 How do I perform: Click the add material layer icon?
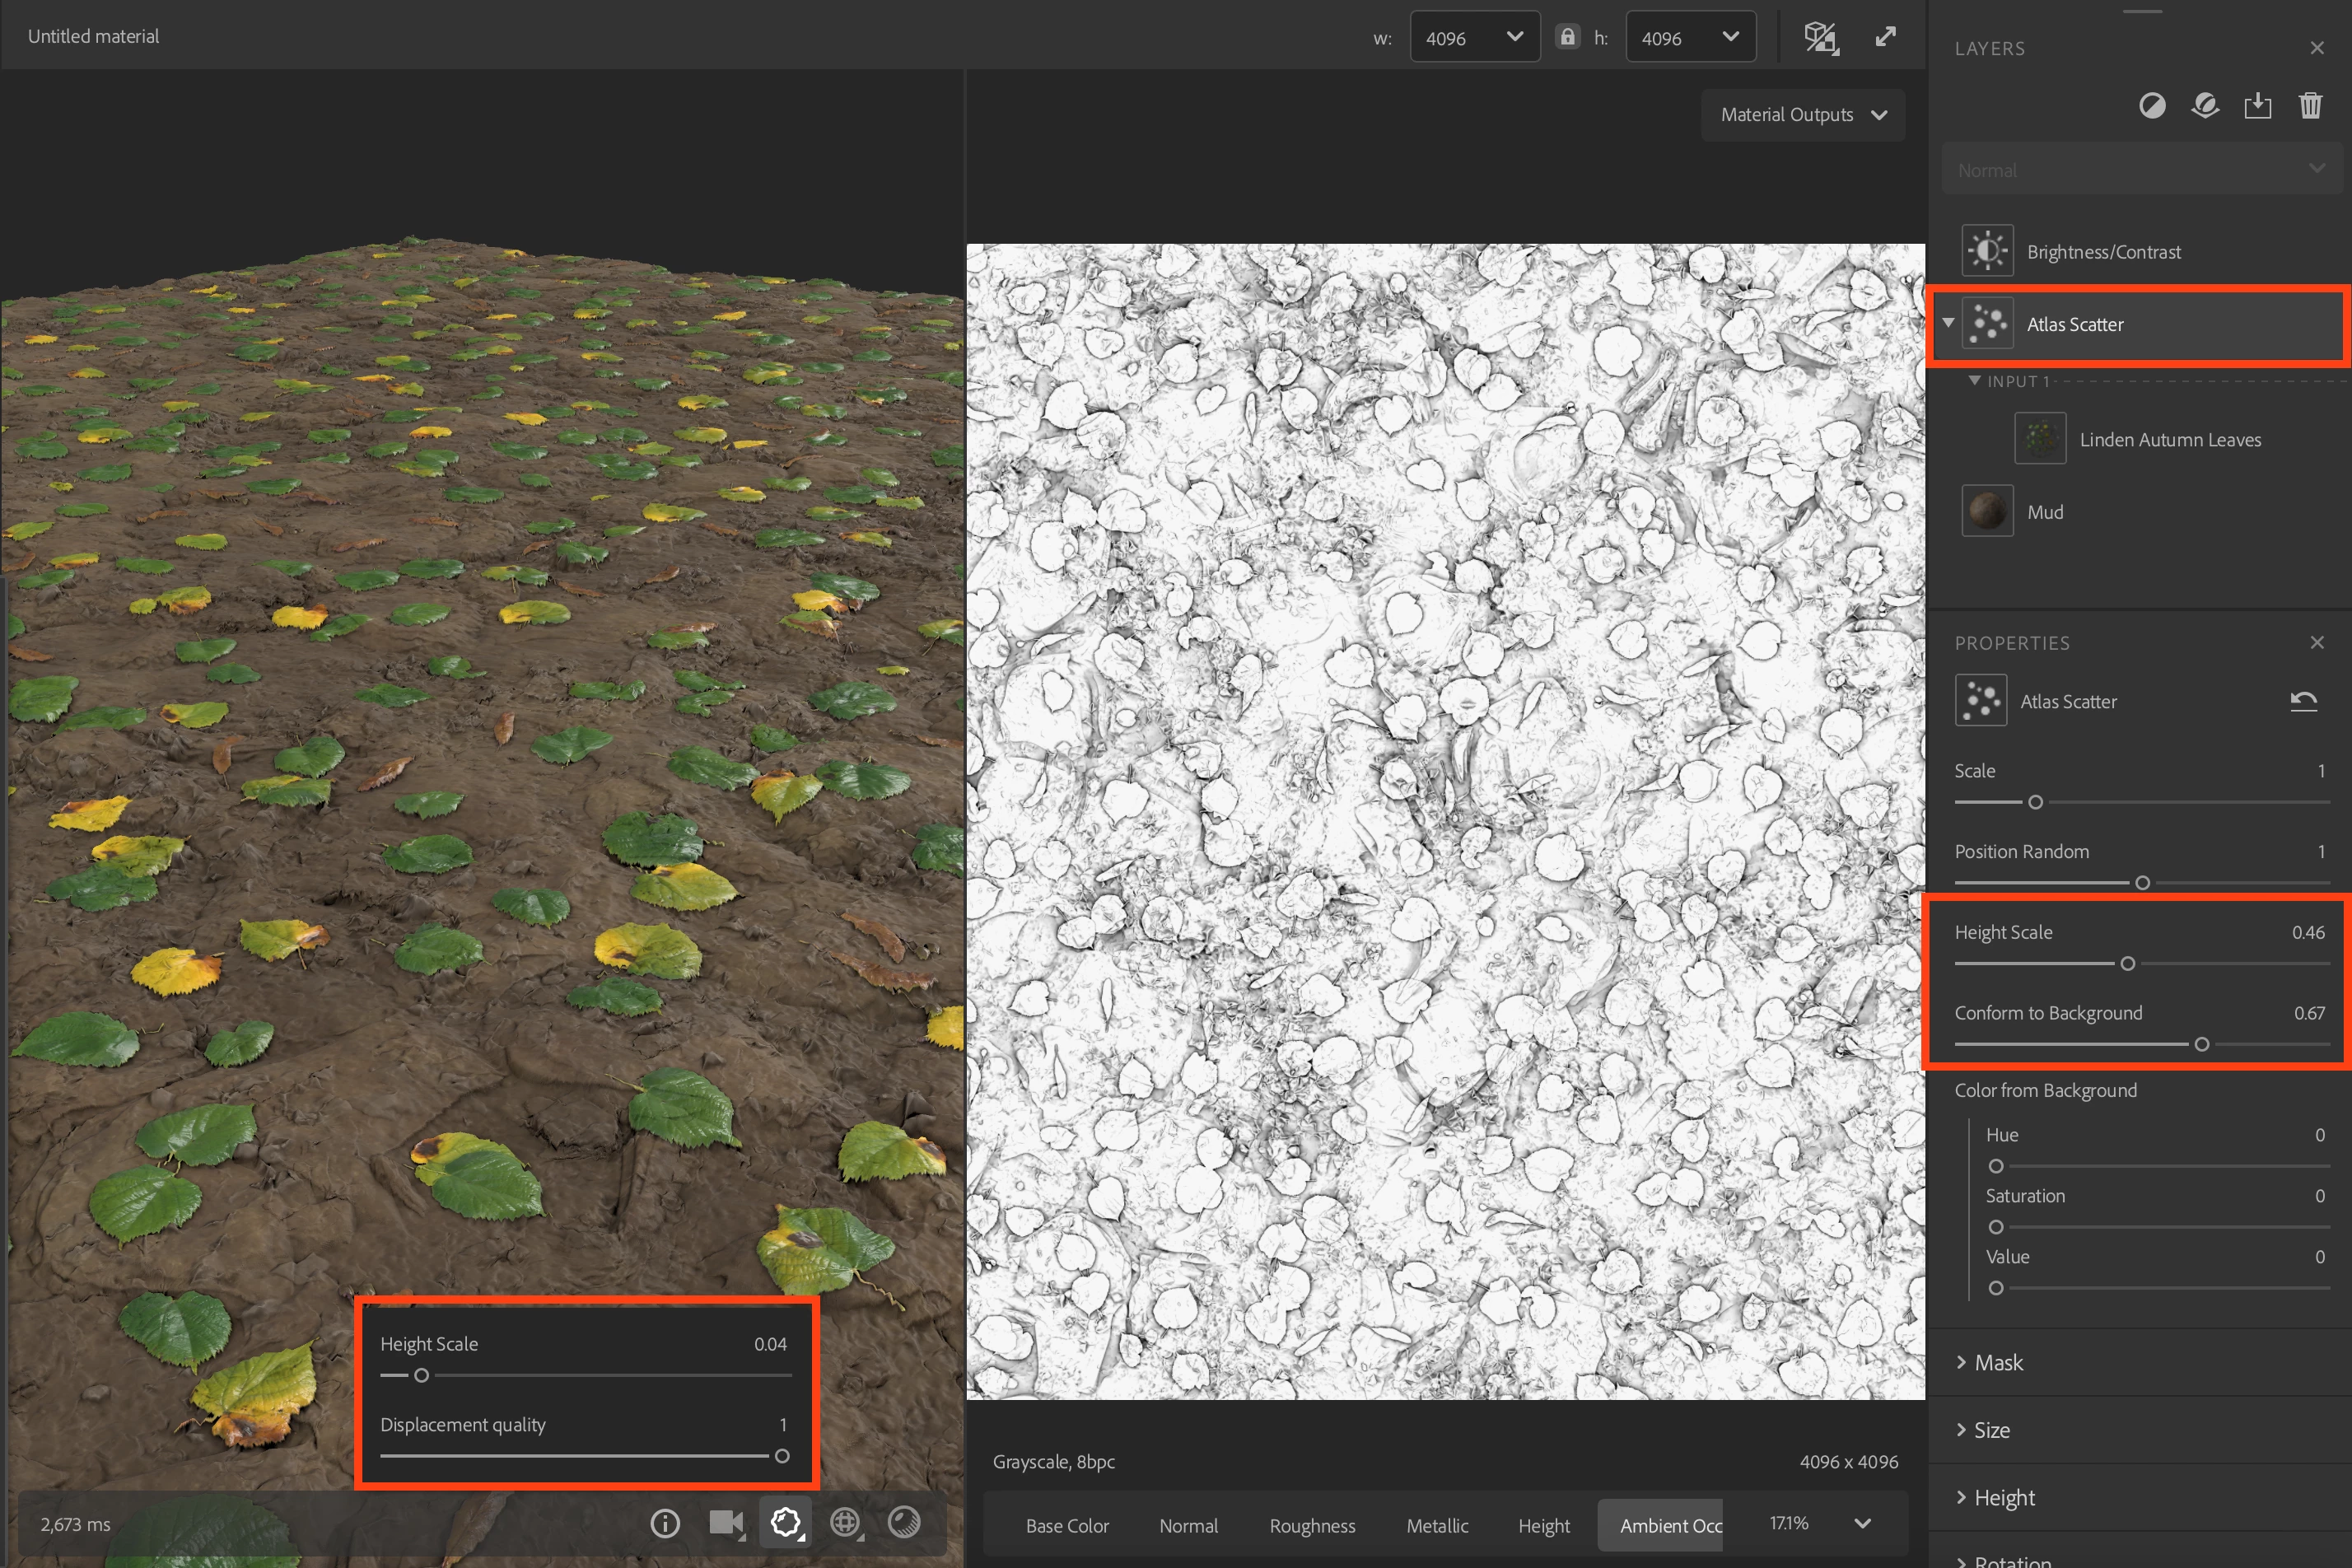(x=2205, y=106)
